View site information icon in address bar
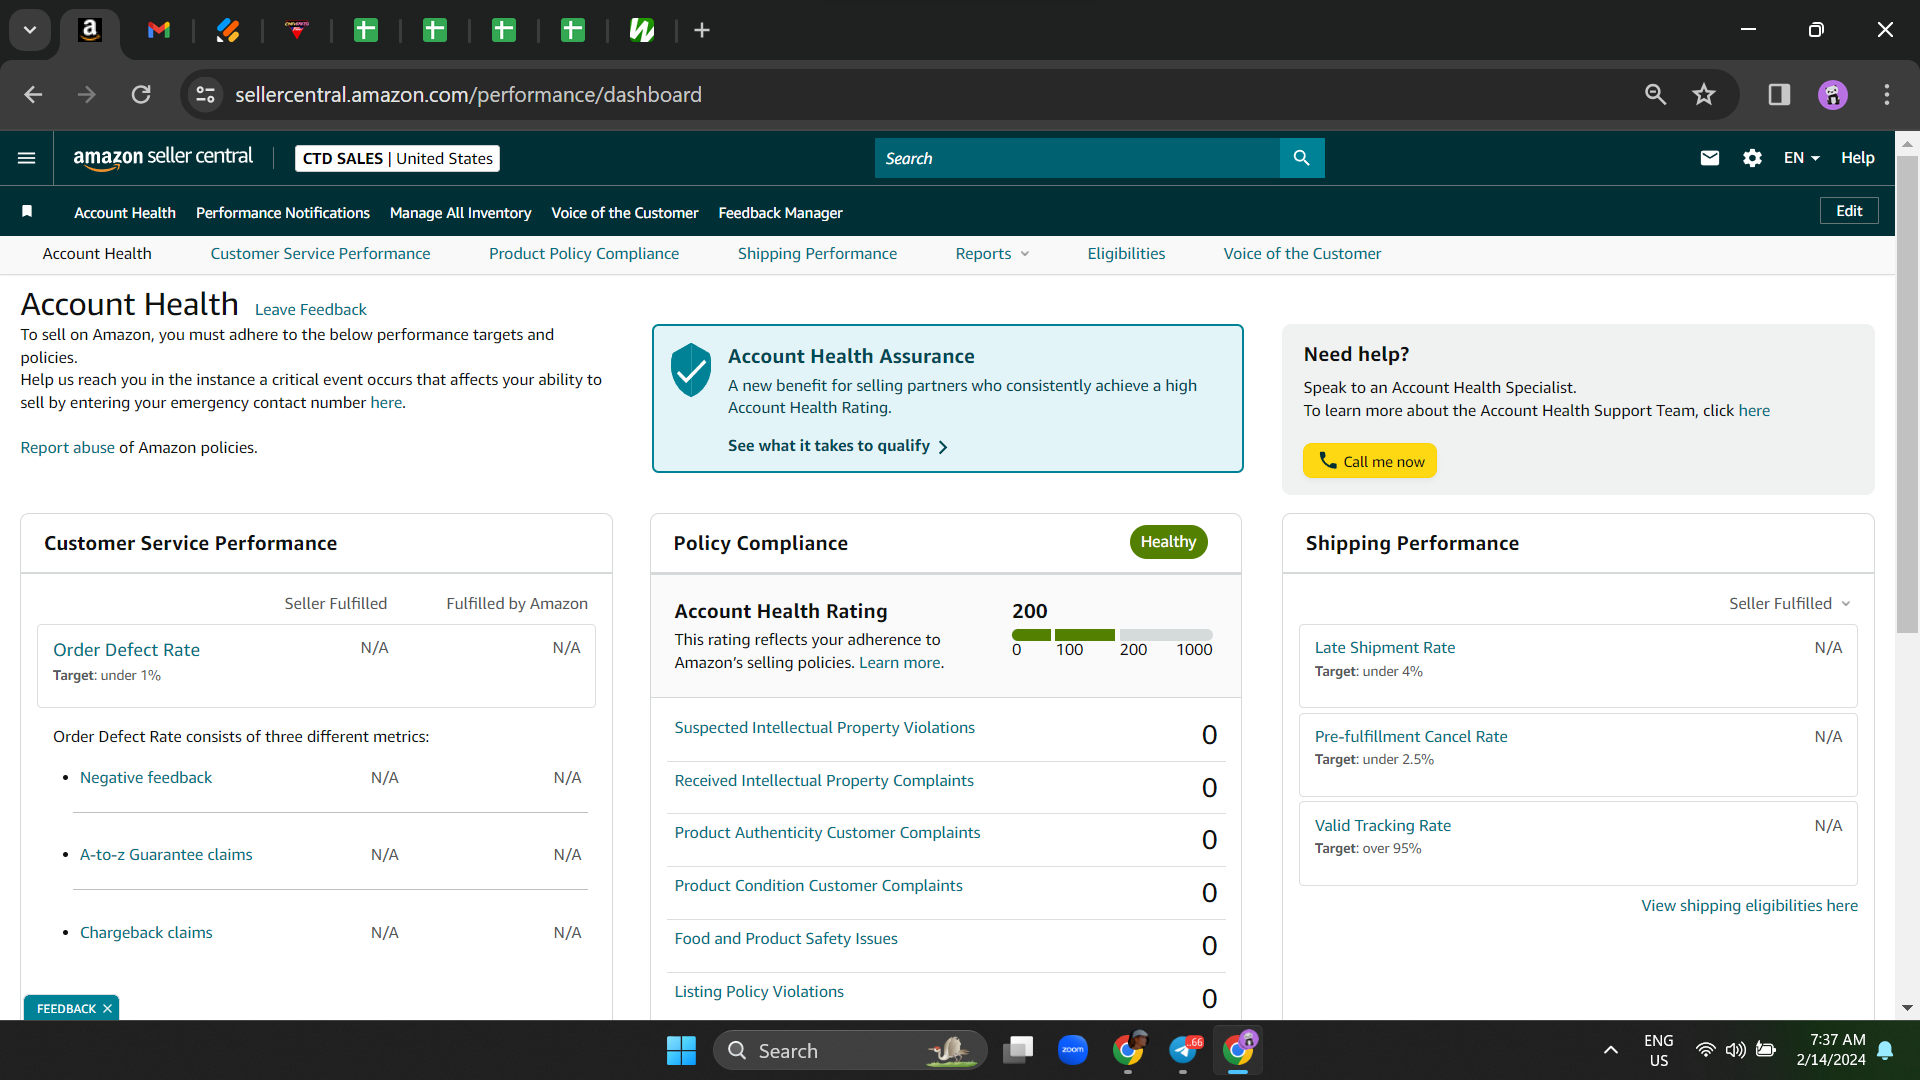The image size is (1920, 1080). [205, 95]
